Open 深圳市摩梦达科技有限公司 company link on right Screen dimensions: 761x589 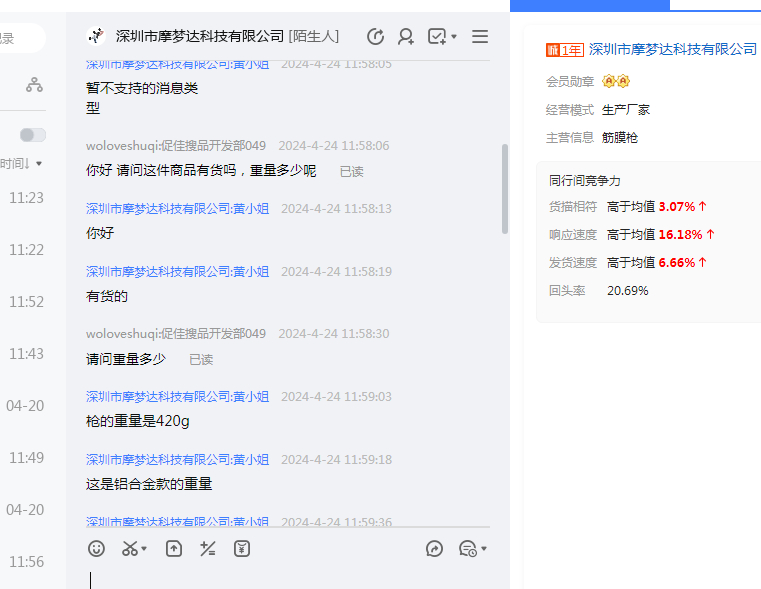[x=672, y=49]
